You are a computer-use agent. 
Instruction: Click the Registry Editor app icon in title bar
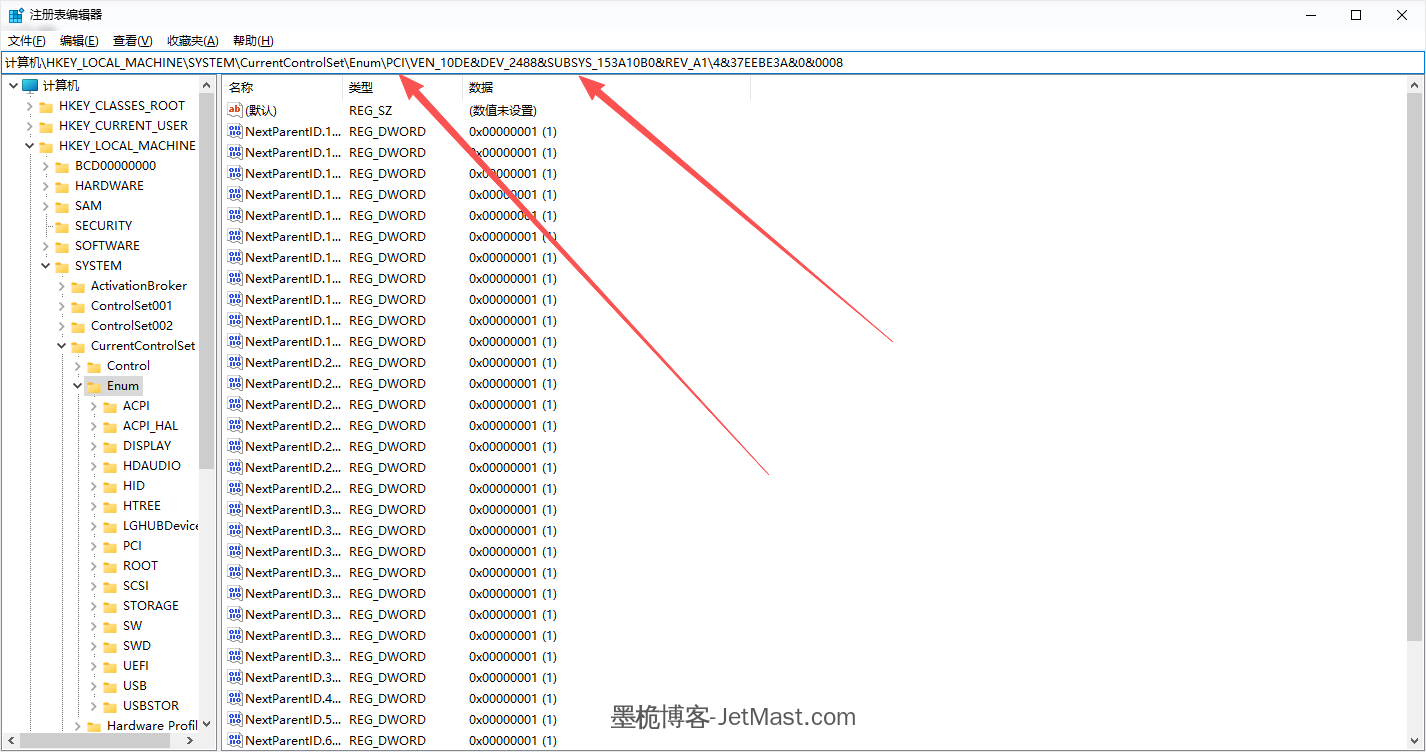coord(16,15)
